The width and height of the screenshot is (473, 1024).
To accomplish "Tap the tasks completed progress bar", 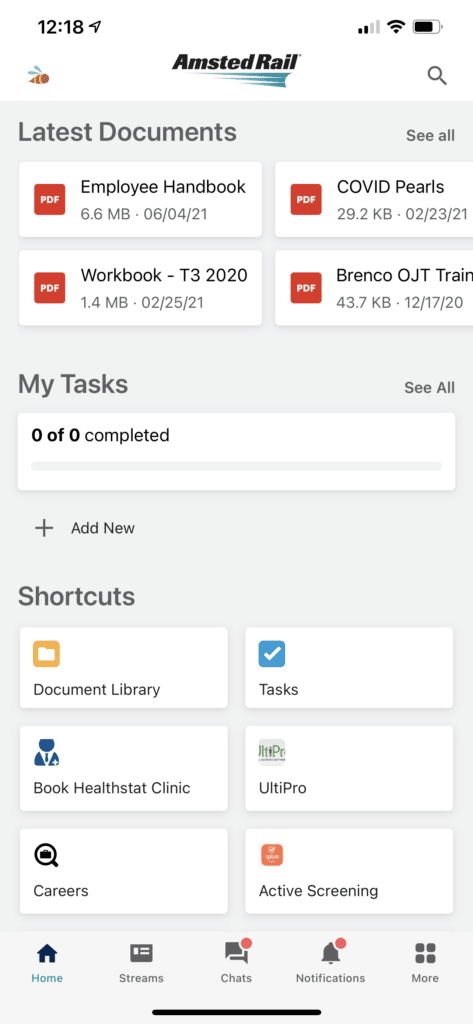I will [236, 466].
